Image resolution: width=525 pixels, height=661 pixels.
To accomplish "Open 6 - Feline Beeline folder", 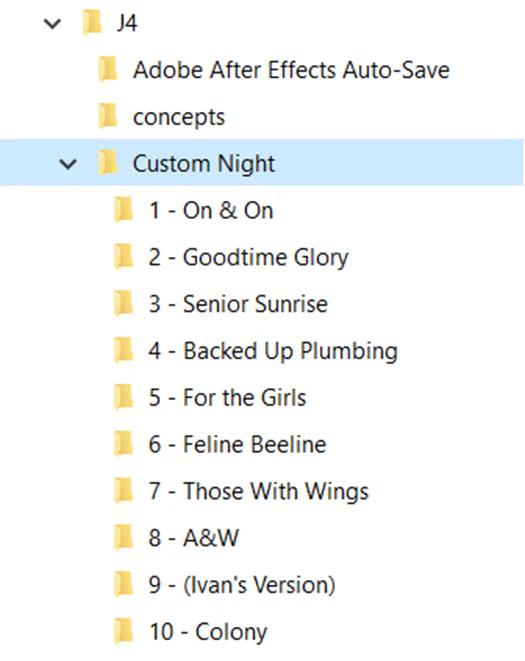I will click(237, 444).
